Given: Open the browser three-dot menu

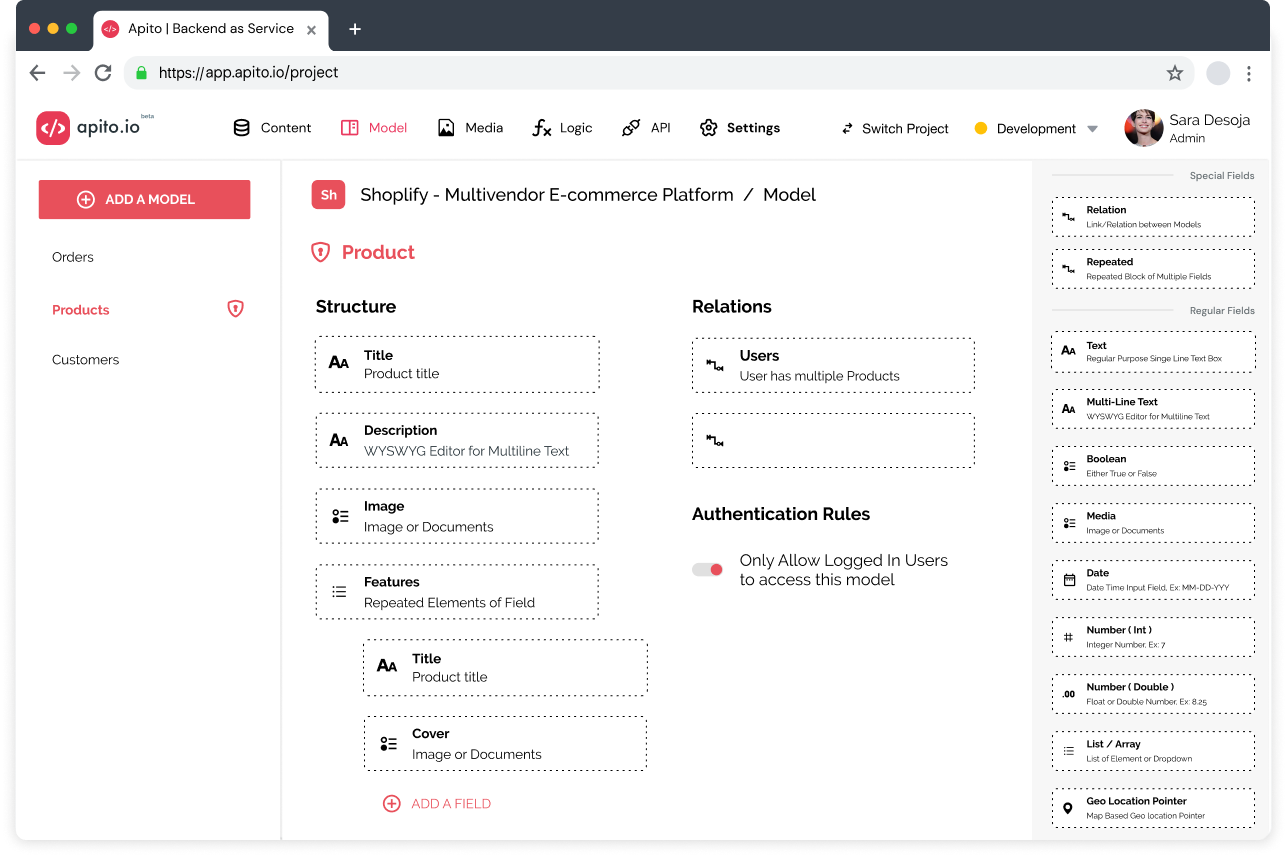Looking at the screenshot, I should tap(1248, 73).
